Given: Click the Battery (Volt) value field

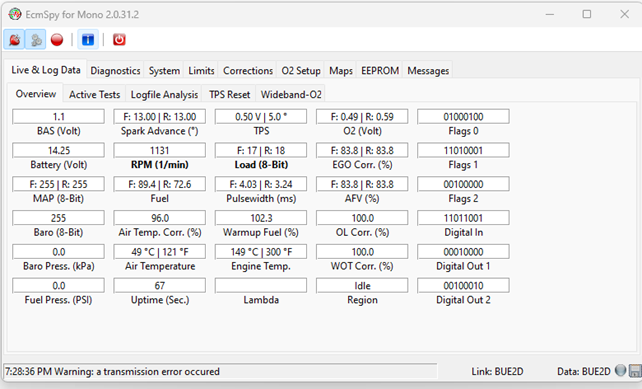Looking at the screenshot, I should (59, 150).
